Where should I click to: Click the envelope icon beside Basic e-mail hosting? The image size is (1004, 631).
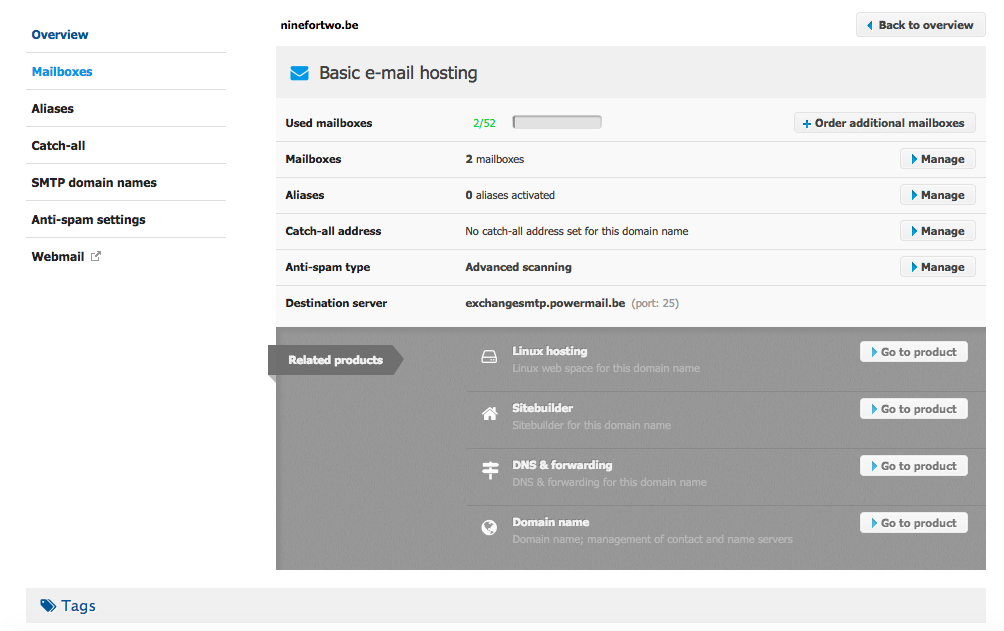298,73
